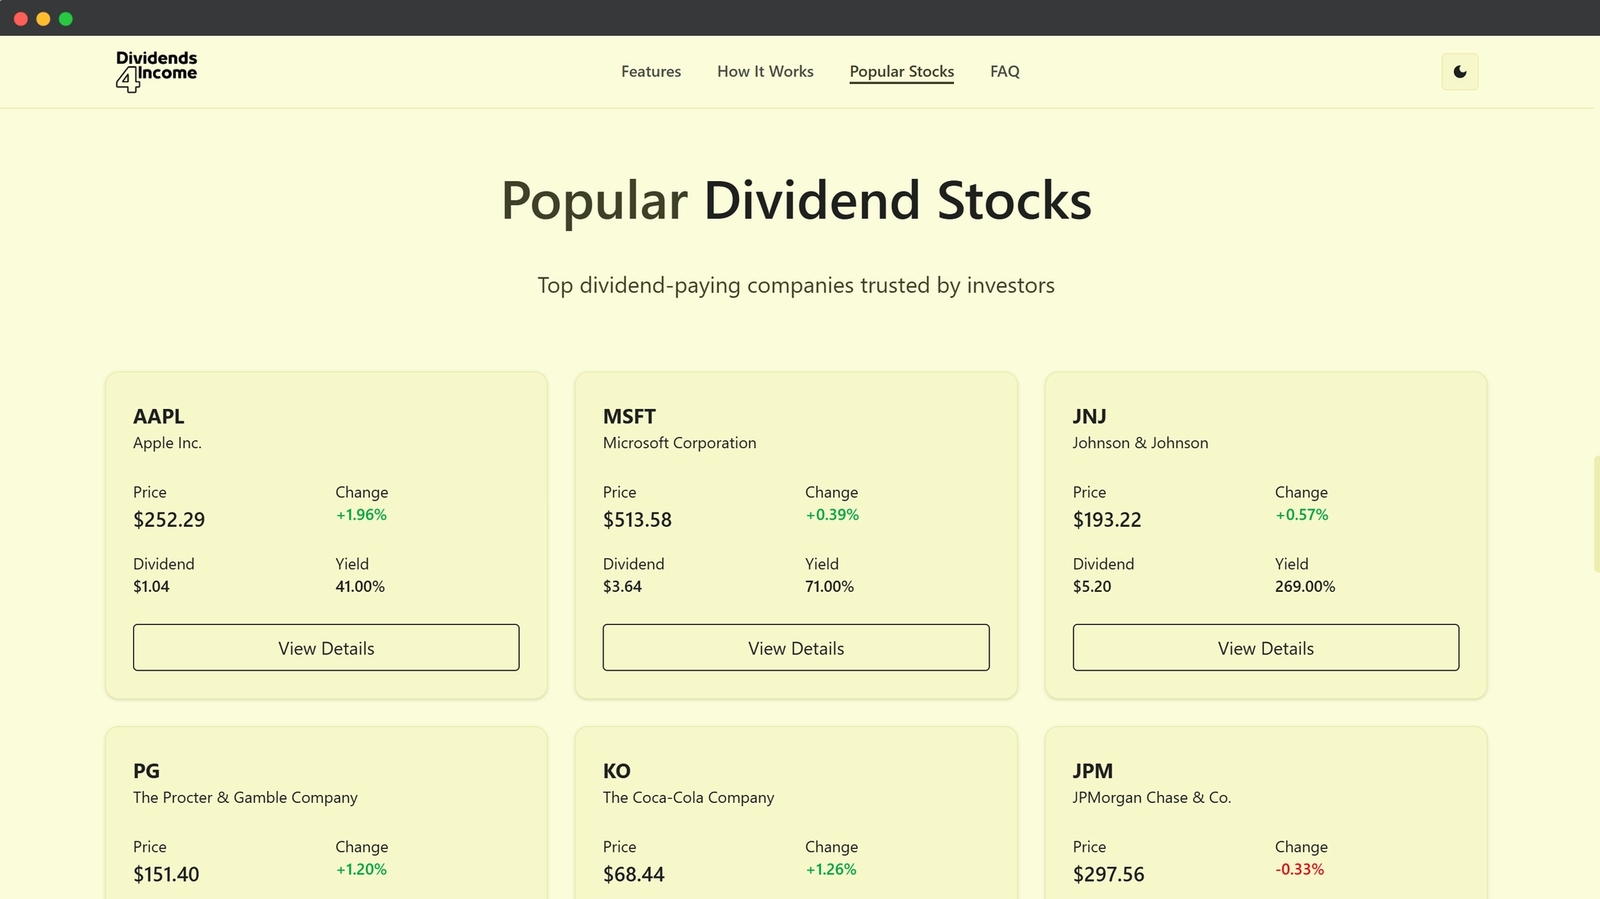Click KO price $68.44
The width and height of the screenshot is (1600, 899).
[x=634, y=875]
